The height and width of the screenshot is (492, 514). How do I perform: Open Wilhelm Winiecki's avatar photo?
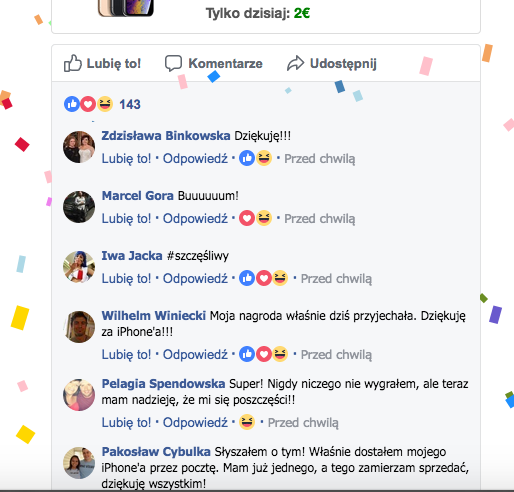pyautogui.click(x=79, y=327)
